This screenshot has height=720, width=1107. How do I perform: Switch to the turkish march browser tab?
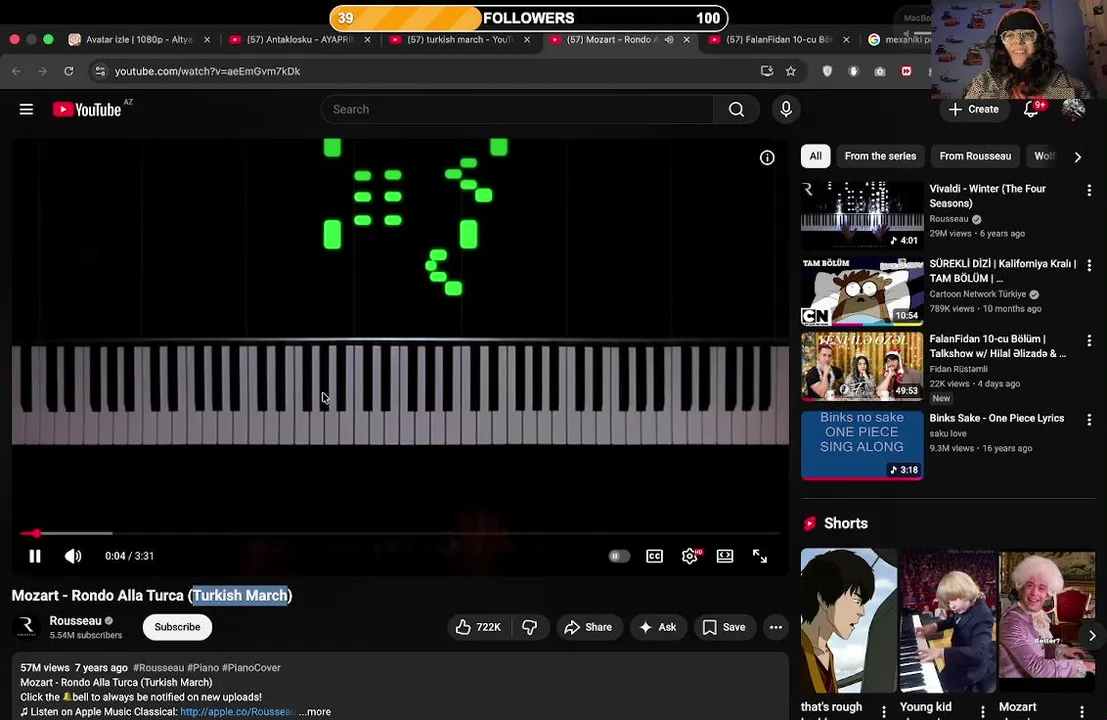coord(460,40)
